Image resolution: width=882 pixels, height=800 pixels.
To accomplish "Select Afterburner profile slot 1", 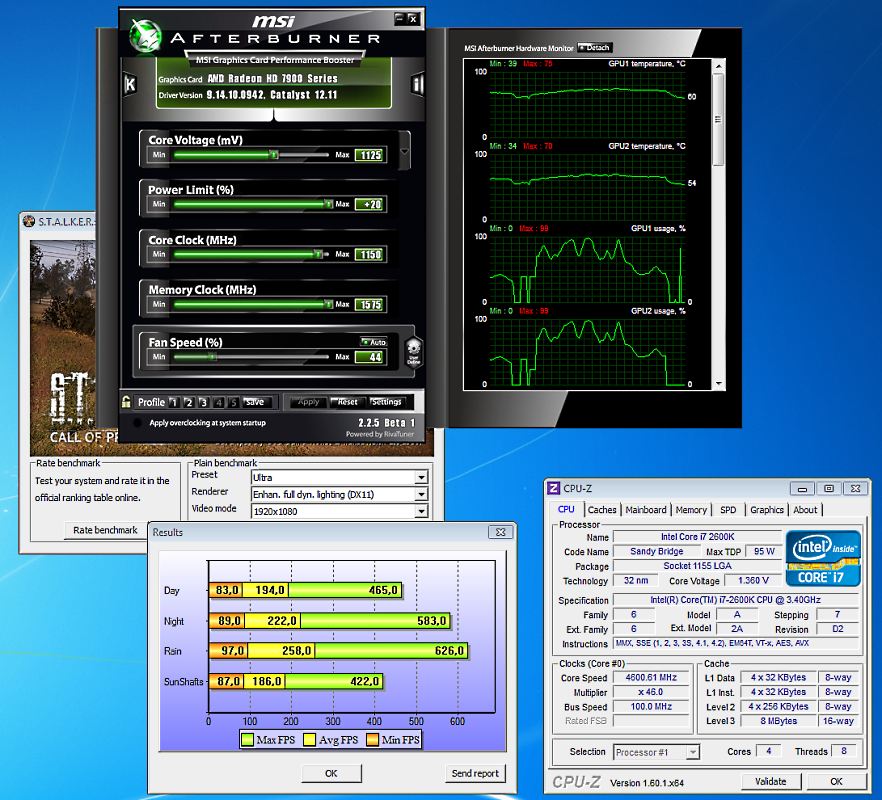I will pyautogui.click(x=174, y=402).
